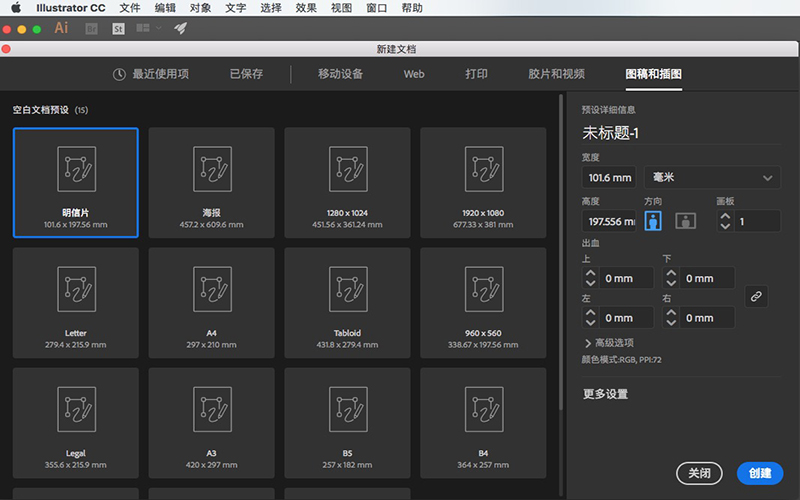Viewport: 800px width, 500px height.
Task: Select the Legal preset
Action: [x=76, y=423]
